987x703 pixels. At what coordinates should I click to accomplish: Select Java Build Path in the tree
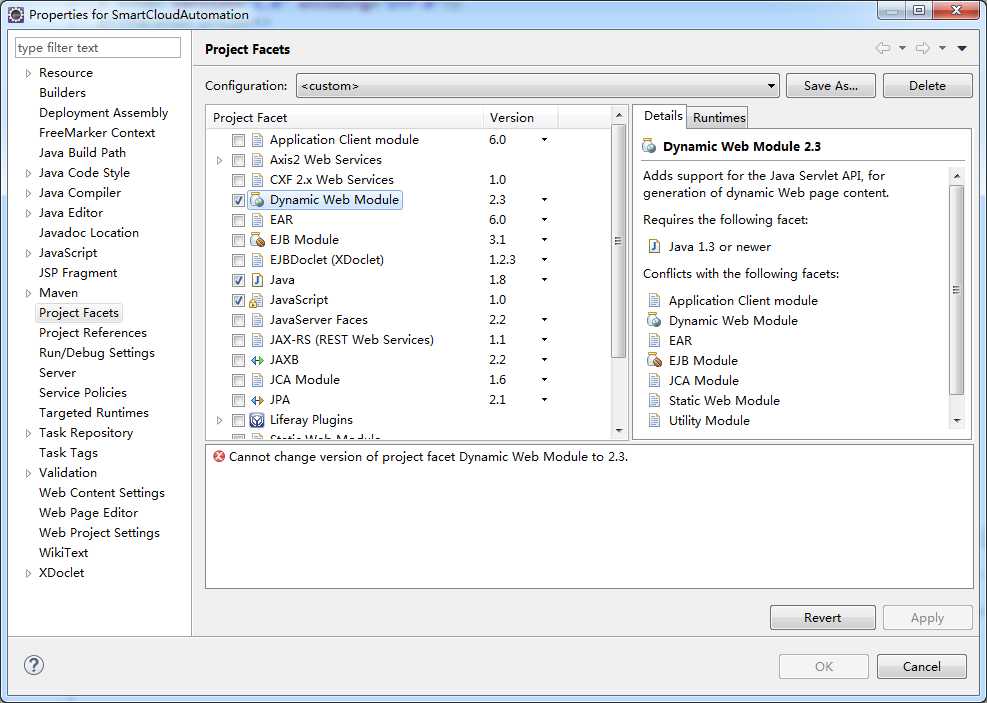[82, 153]
